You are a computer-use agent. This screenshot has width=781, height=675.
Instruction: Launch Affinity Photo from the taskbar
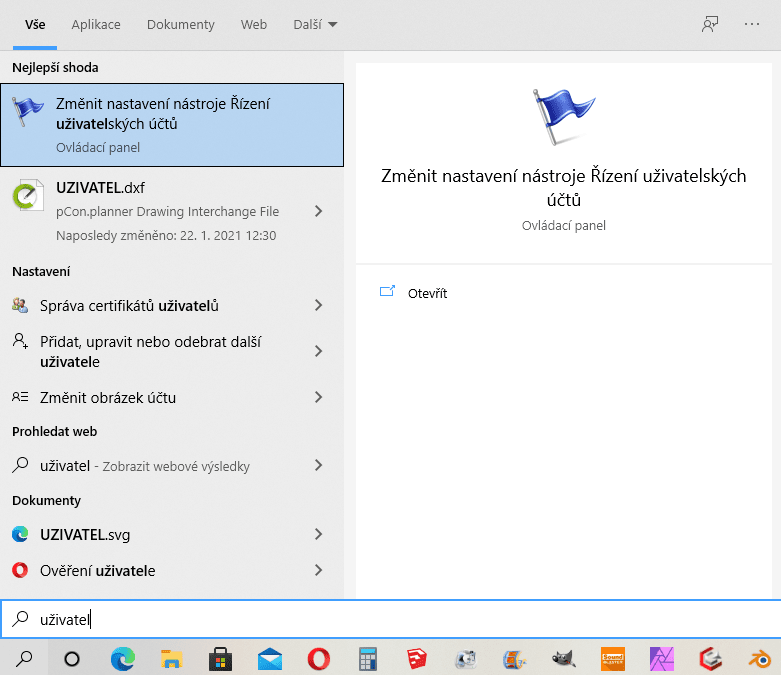point(661,659)
